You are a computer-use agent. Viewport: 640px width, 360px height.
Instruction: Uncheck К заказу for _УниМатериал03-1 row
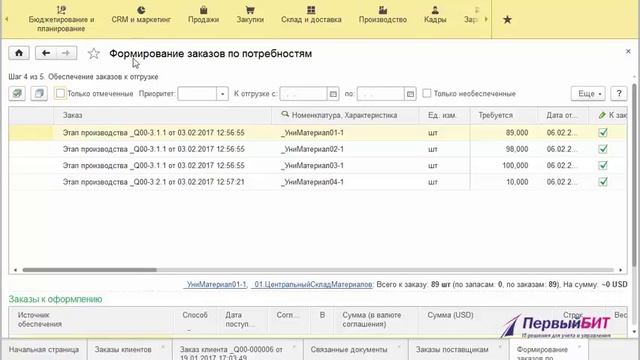(x=603, y=165)
